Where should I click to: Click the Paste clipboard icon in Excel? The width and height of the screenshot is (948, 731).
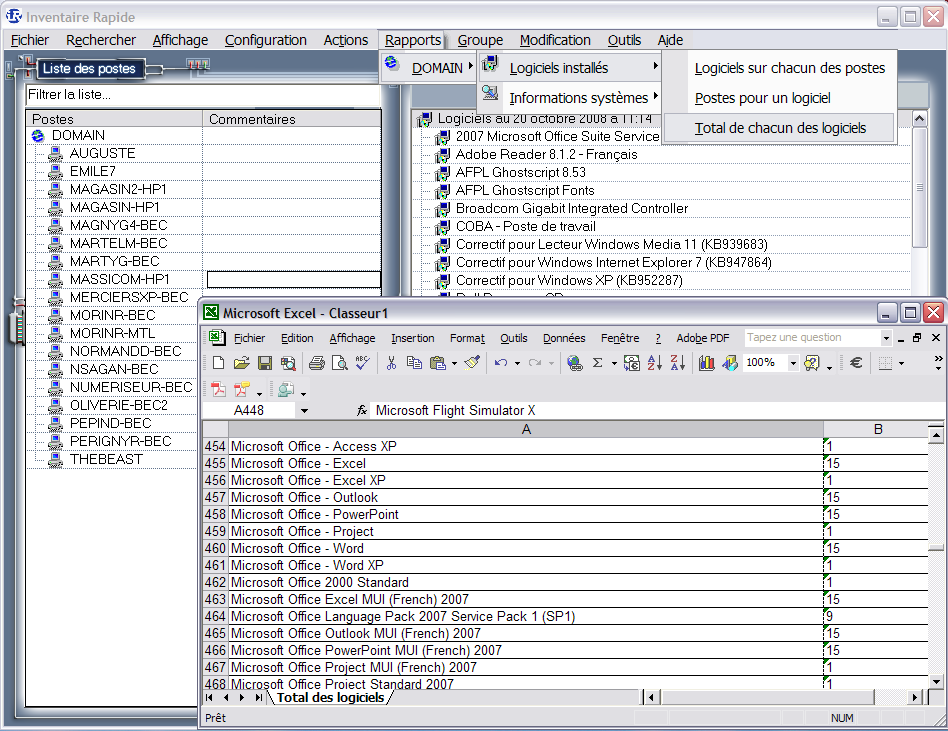pyautogui.click(x=437, y=363)
